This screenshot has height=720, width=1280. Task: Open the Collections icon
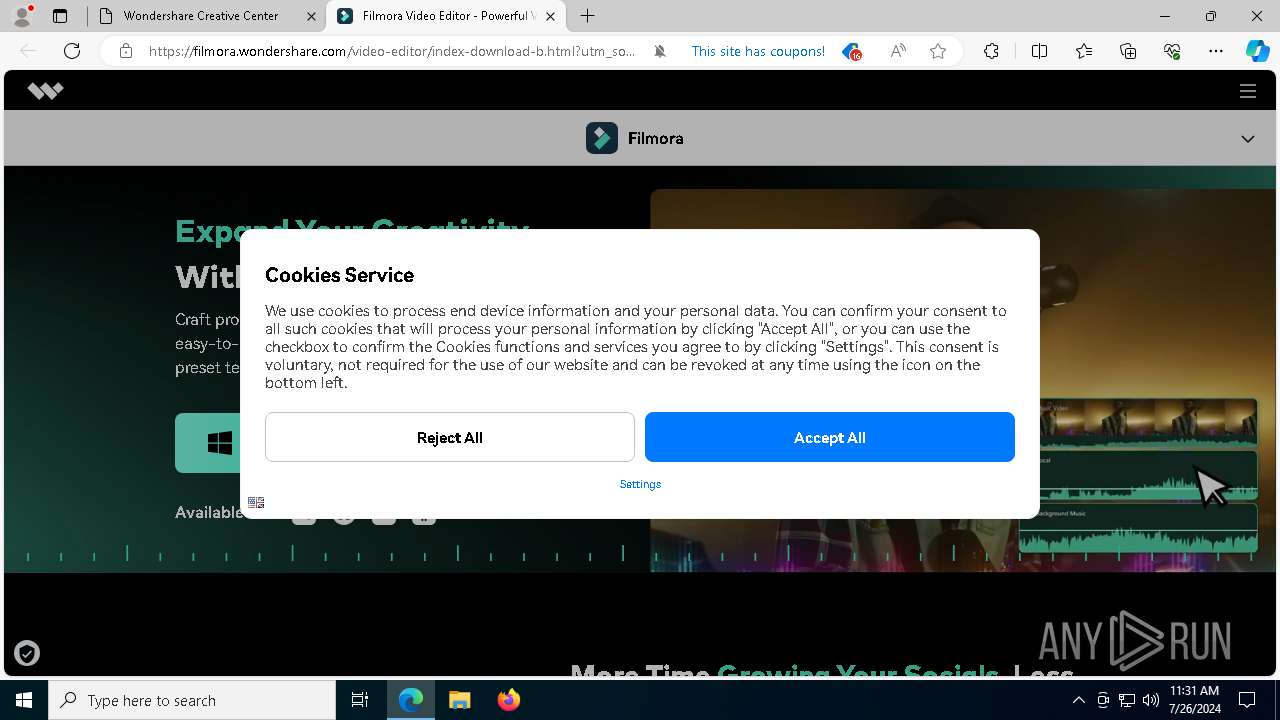tap(1128, 51)
